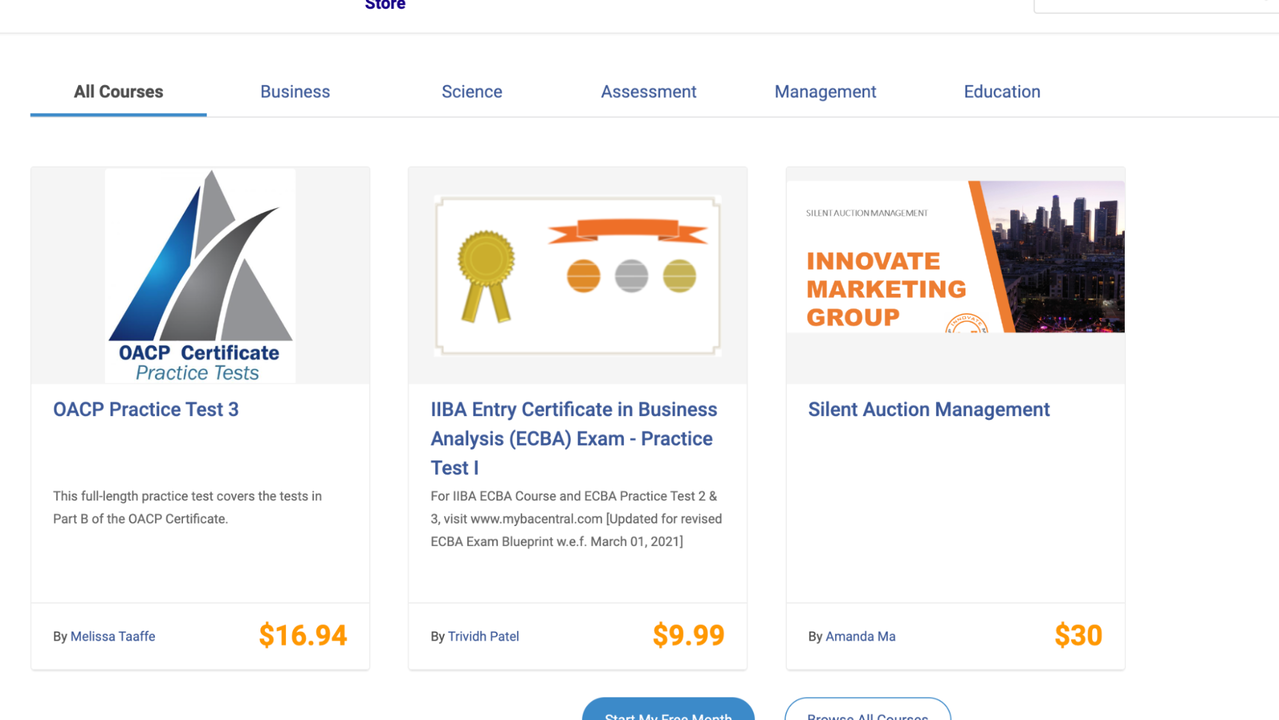The image size is (1279, 720).
Task: Switch to the Education tab
Action: (1002, 92)
